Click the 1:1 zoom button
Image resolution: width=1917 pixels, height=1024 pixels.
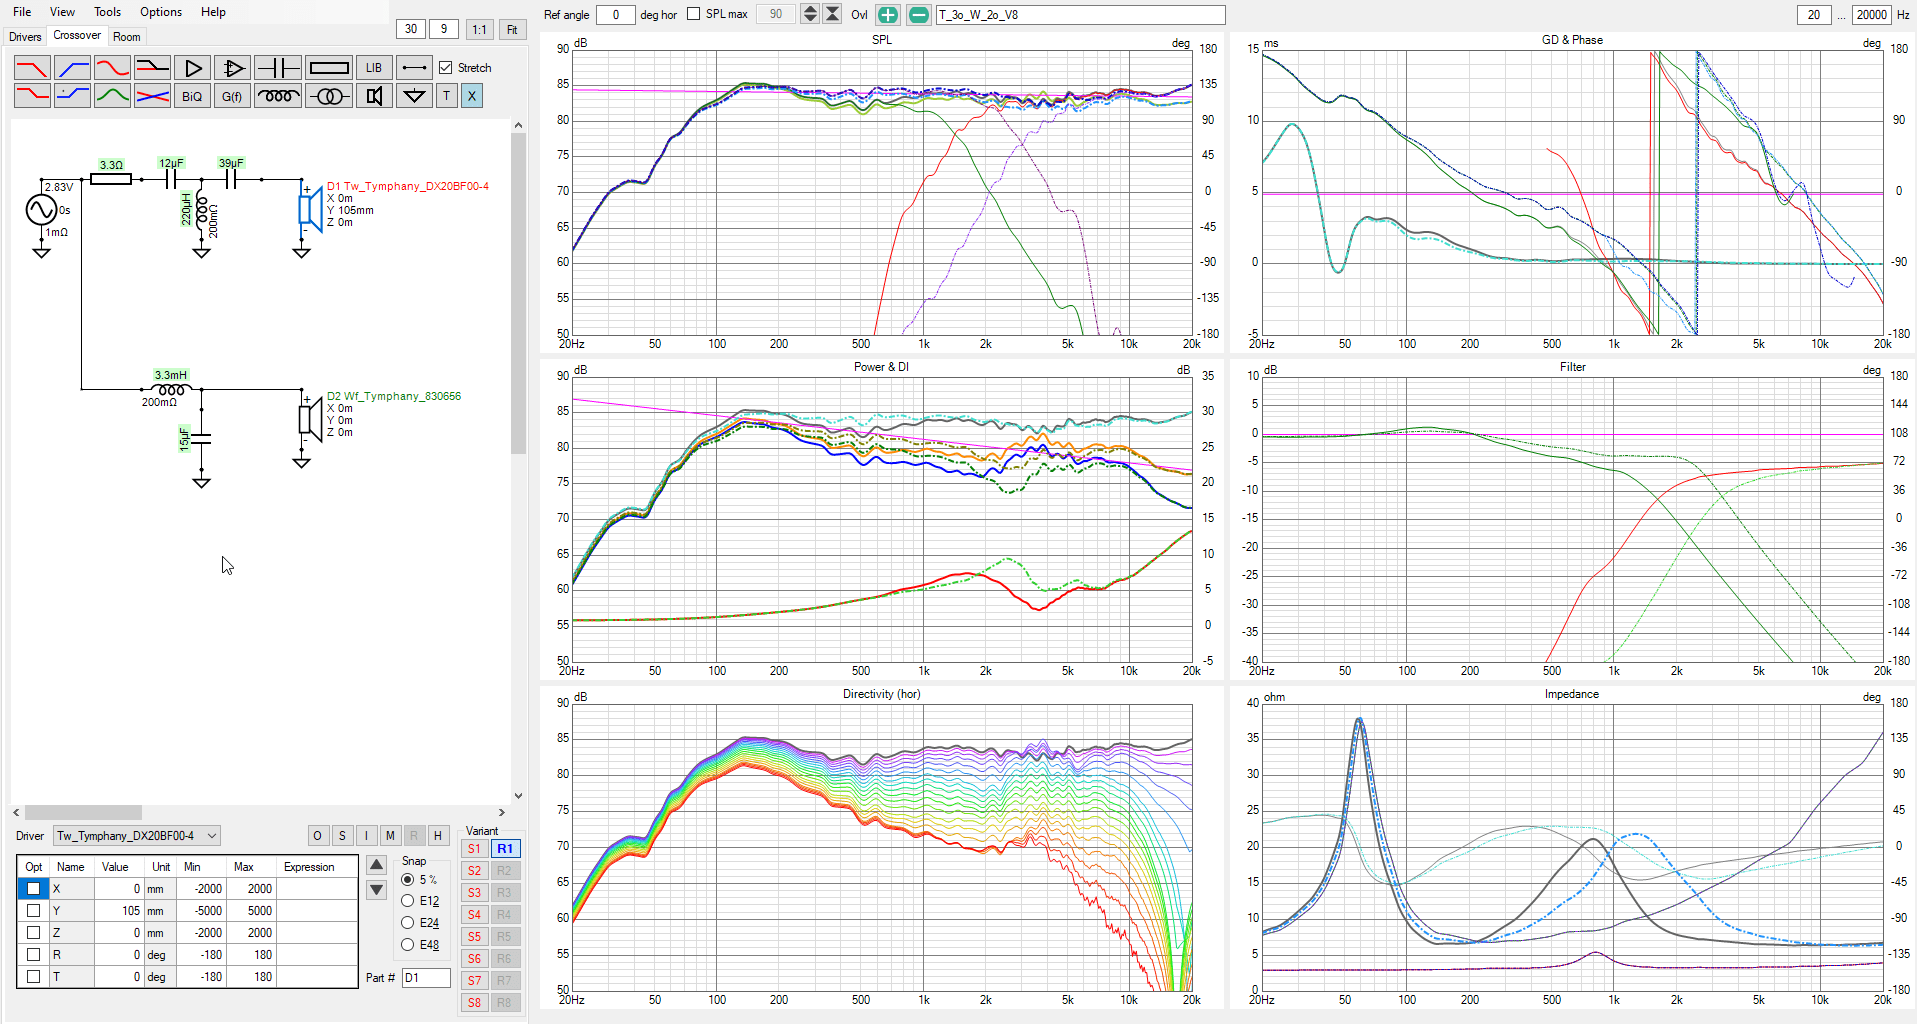(x=480, y=29)
